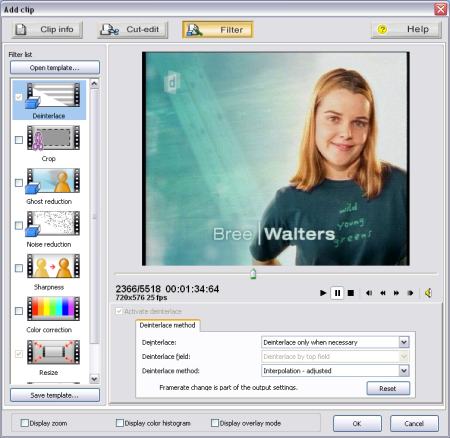Image resolution: width=450 pixels, height=438 pixels.
Task: Enable the Sharpness checkbox
Action: pyautogui.click(x=19, y=268)
